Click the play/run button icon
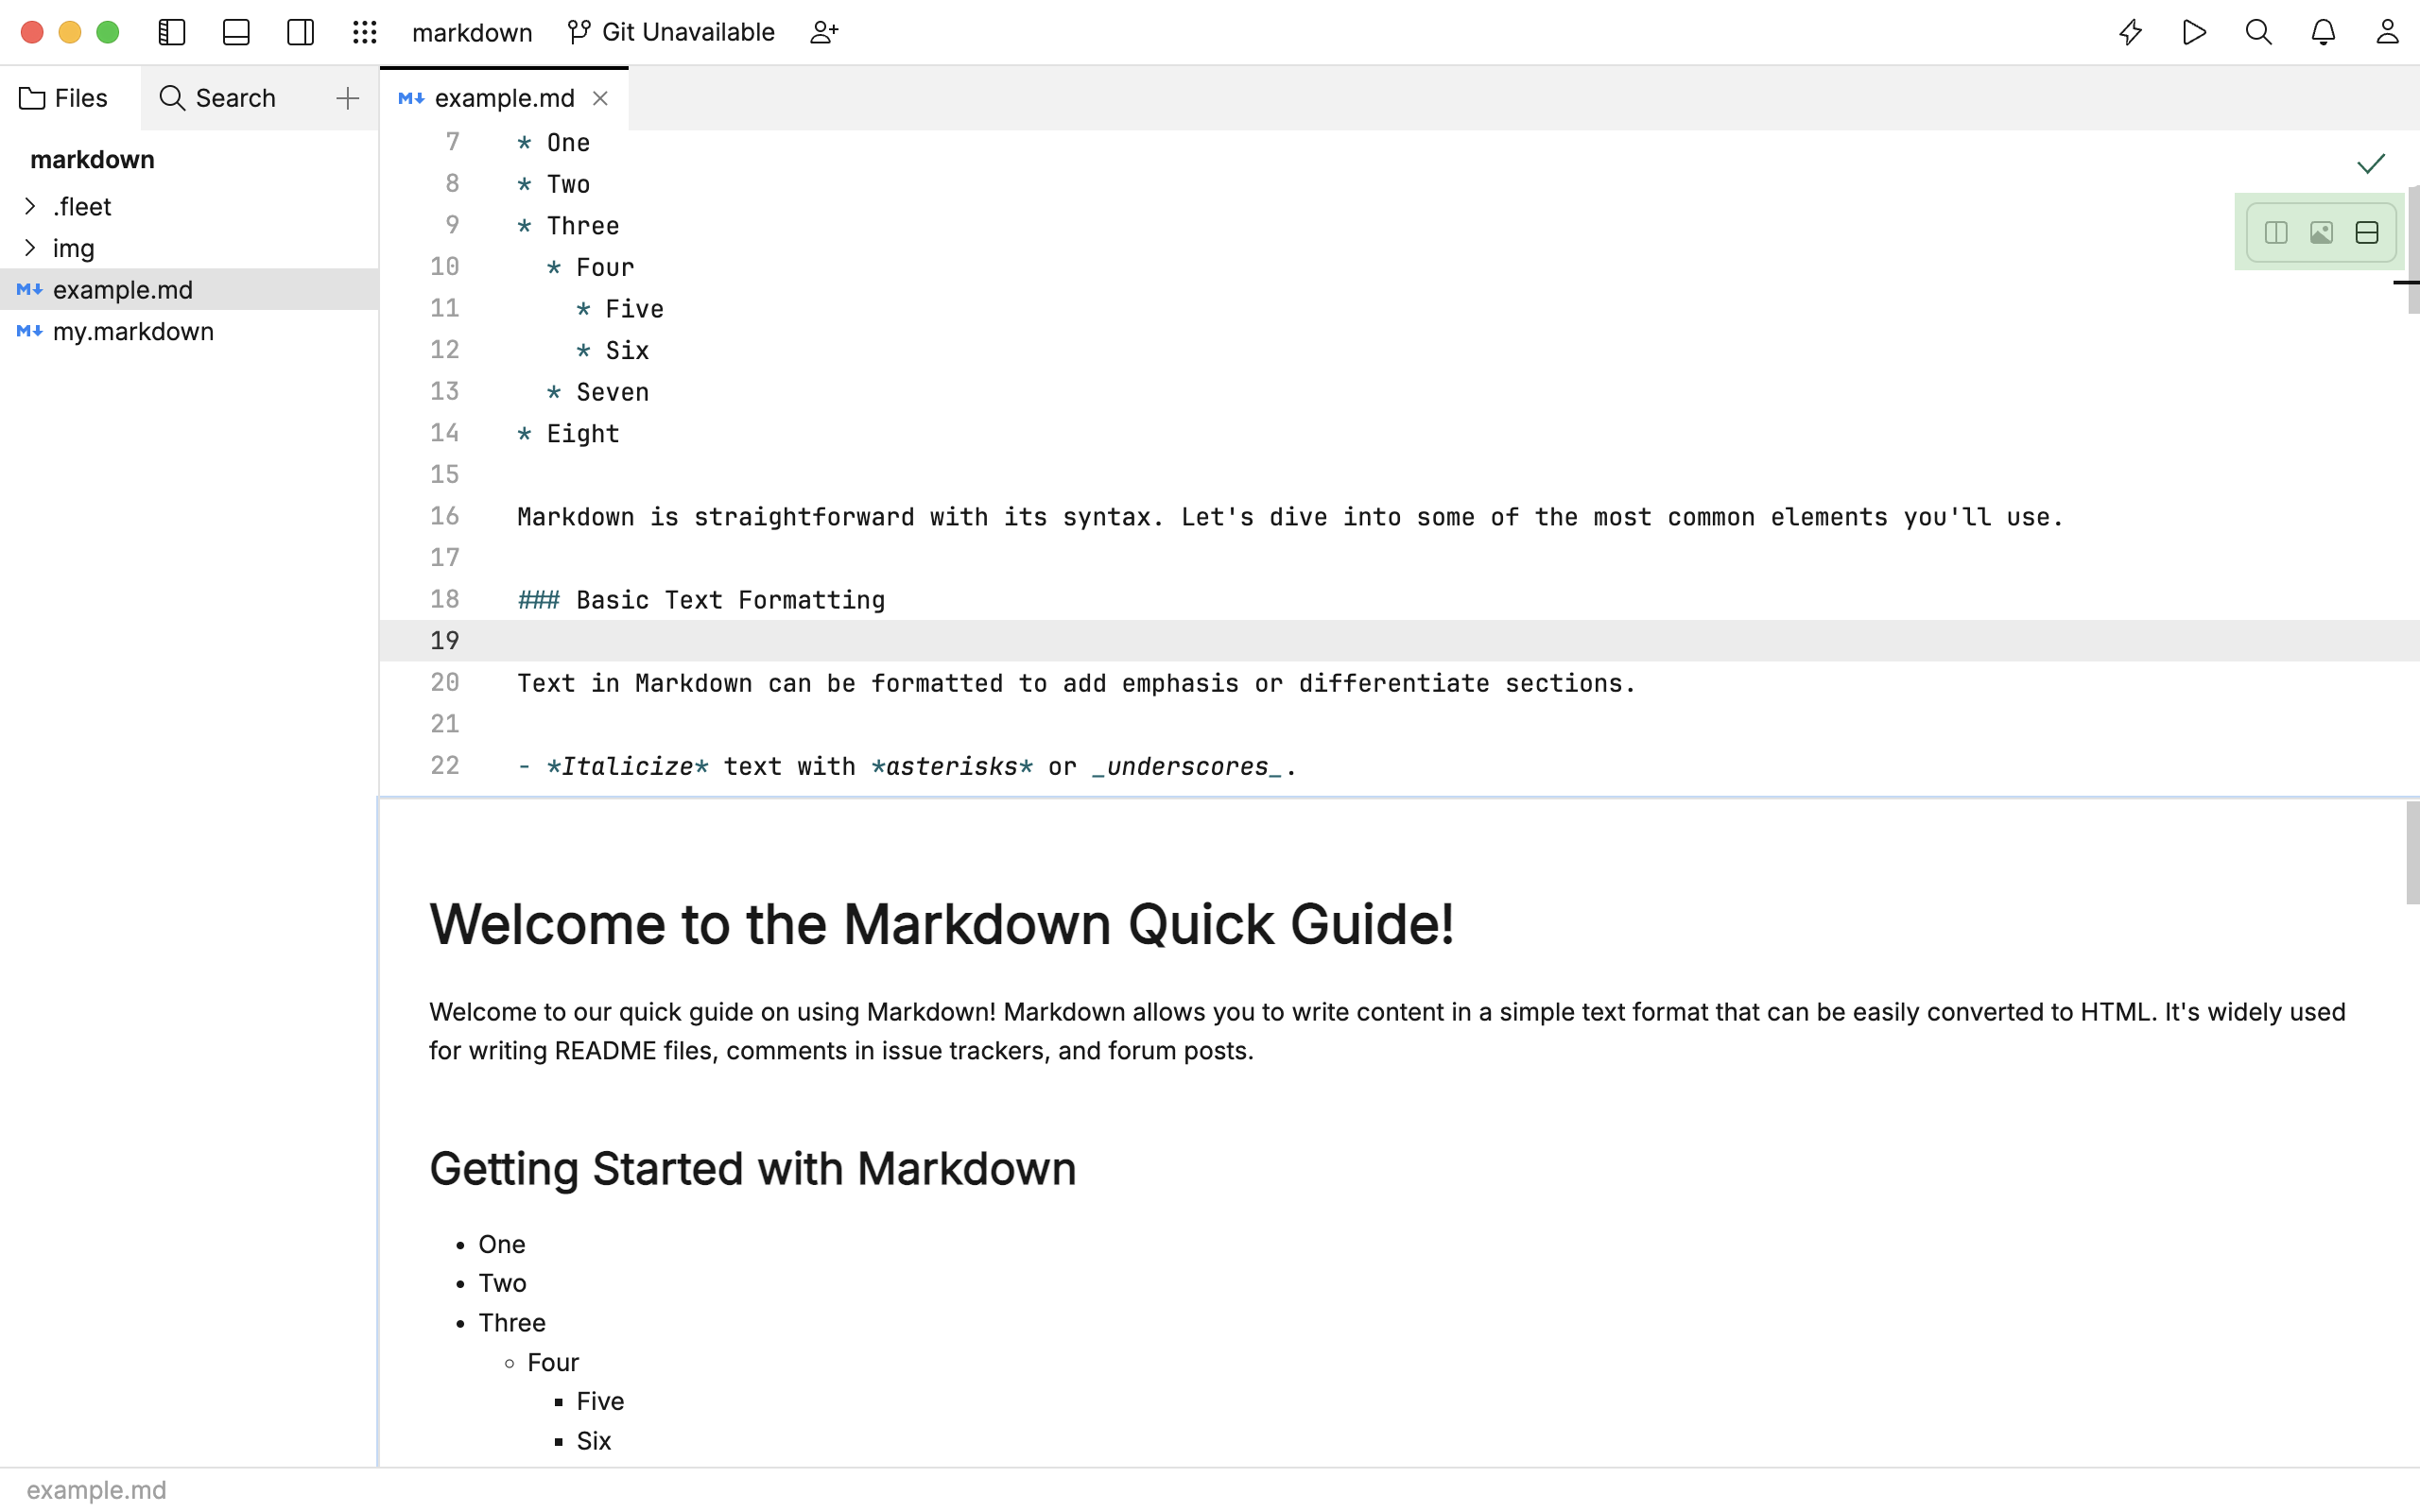Image resolution: width=2420 pixels, height=1512 pixels. [x=2193, y=31]
